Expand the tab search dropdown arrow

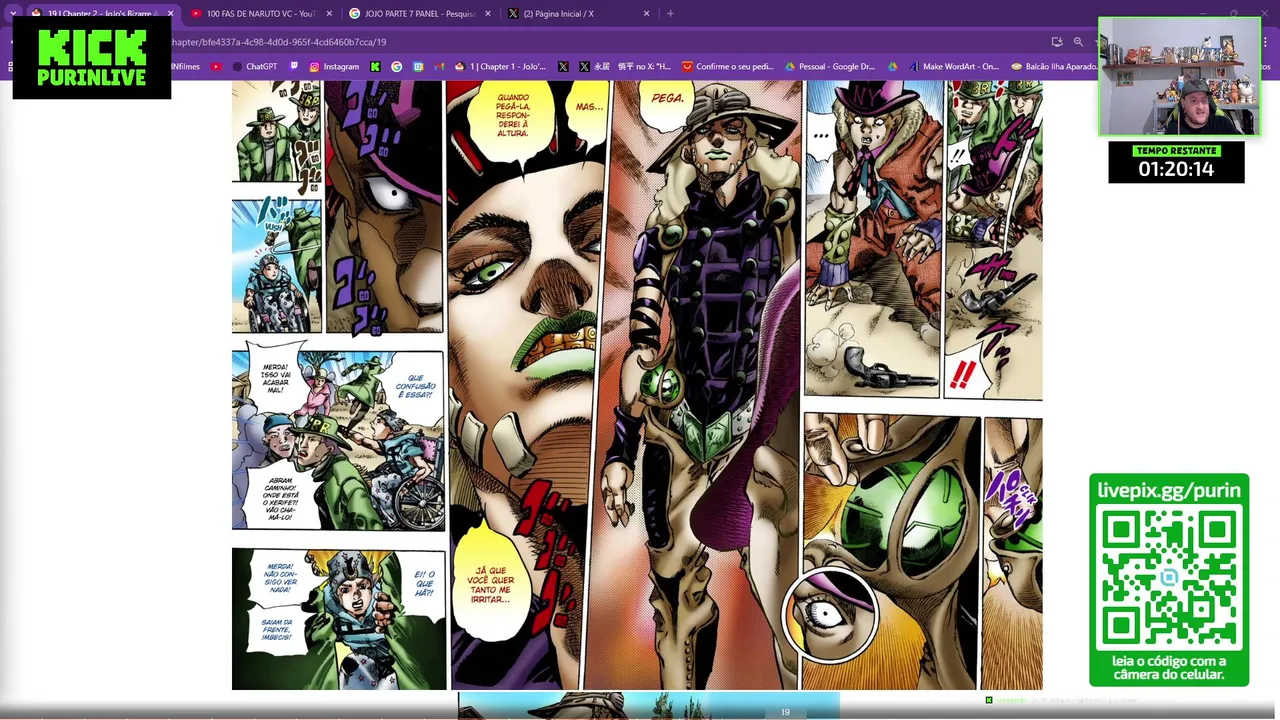click(x=13, y=14)
